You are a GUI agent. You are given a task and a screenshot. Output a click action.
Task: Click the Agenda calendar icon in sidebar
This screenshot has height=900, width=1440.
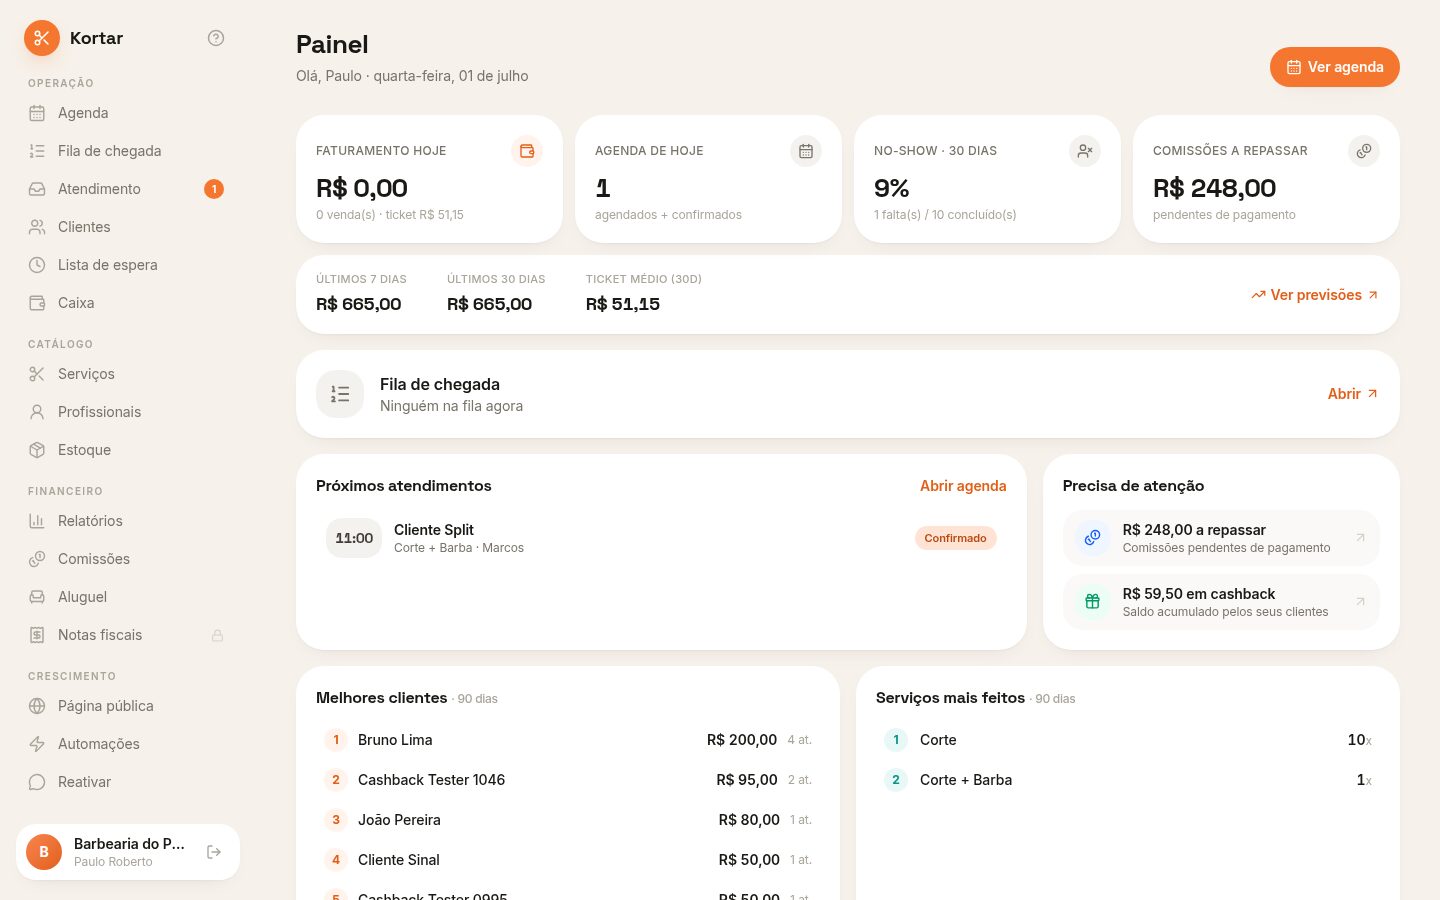coord(37,113)
